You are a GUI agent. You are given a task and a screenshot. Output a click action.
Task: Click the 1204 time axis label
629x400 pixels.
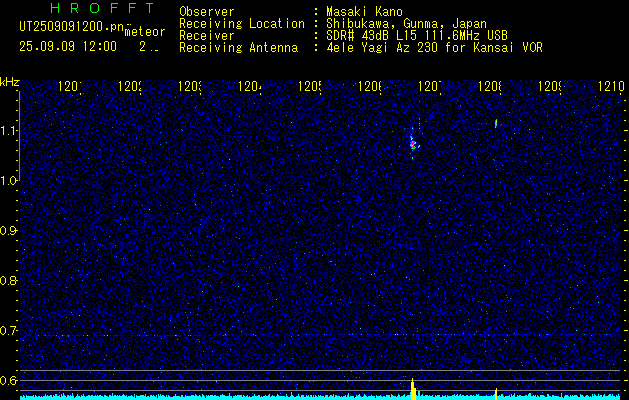click(x=250, y=86)
